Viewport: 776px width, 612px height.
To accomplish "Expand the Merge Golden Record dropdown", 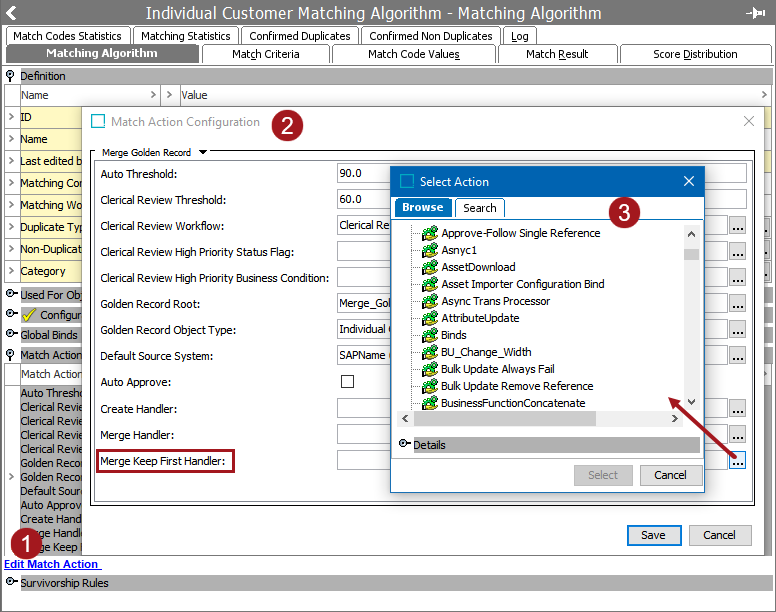I will (203, 153).
